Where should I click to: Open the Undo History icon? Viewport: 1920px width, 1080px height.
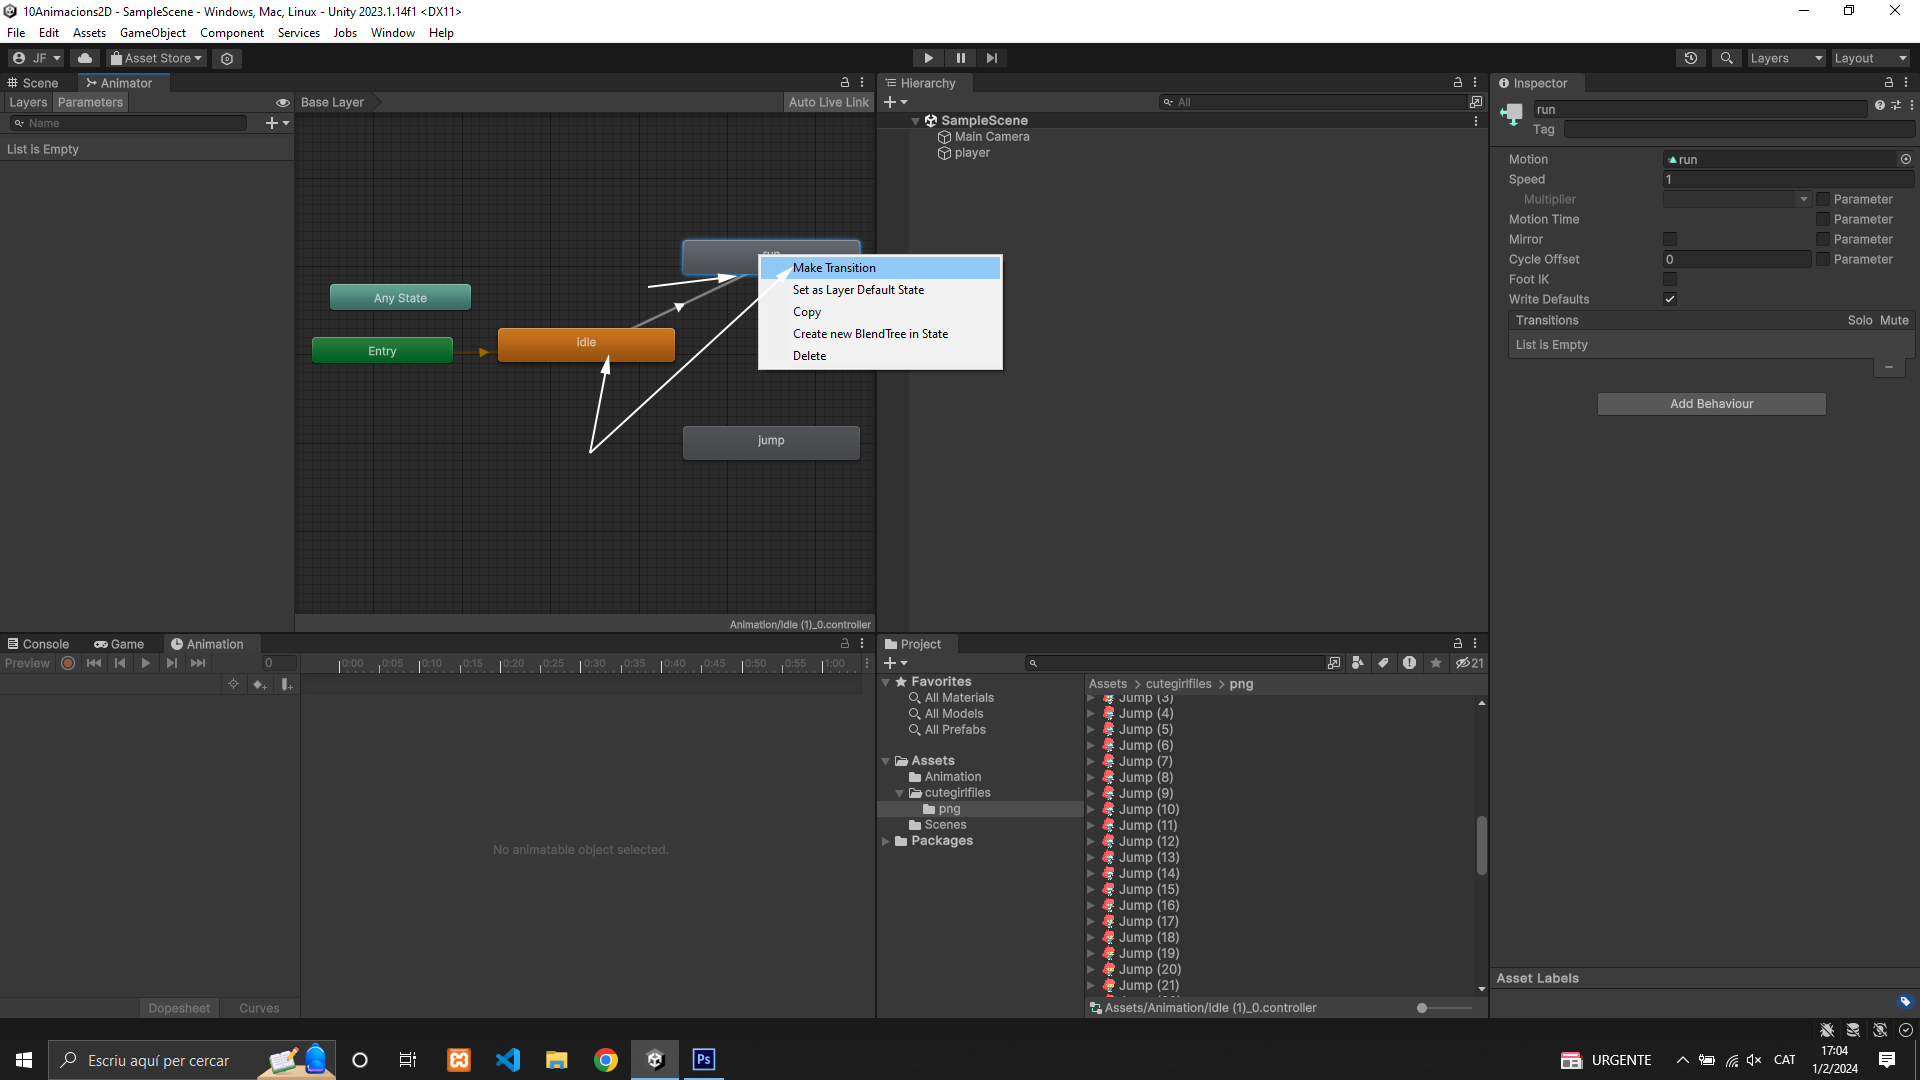[x=1691, y=58]
